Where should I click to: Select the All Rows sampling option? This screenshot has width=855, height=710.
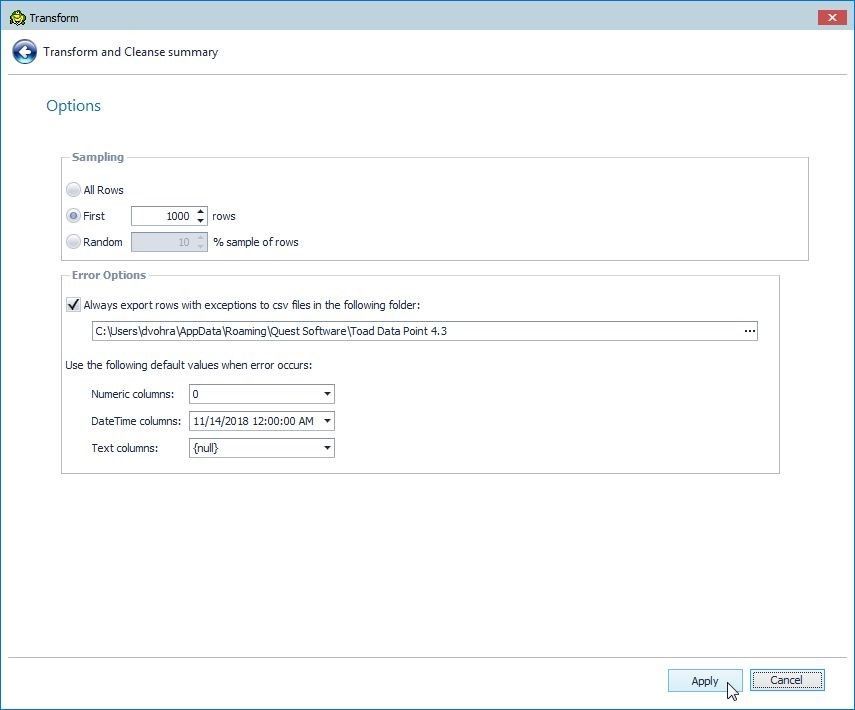point(73,190)
